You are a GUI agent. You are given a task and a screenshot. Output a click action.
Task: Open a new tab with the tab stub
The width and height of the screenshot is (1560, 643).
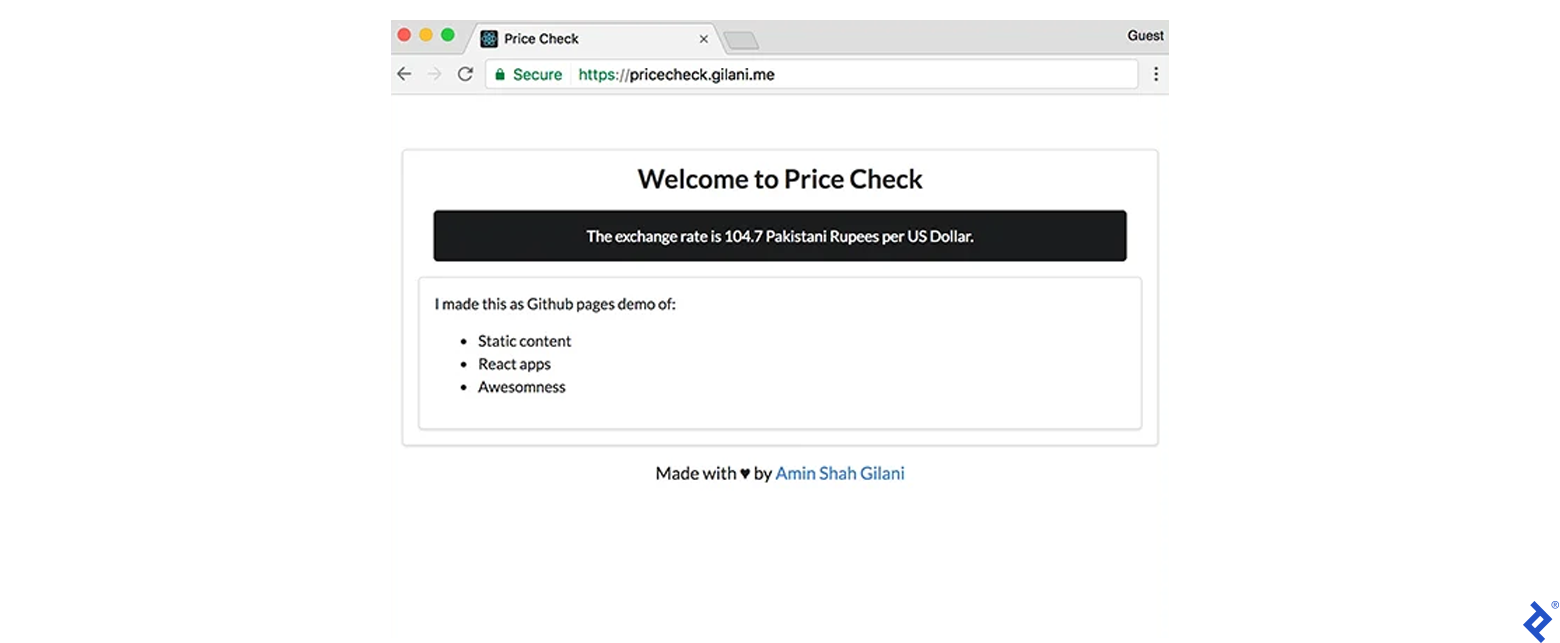740,39
